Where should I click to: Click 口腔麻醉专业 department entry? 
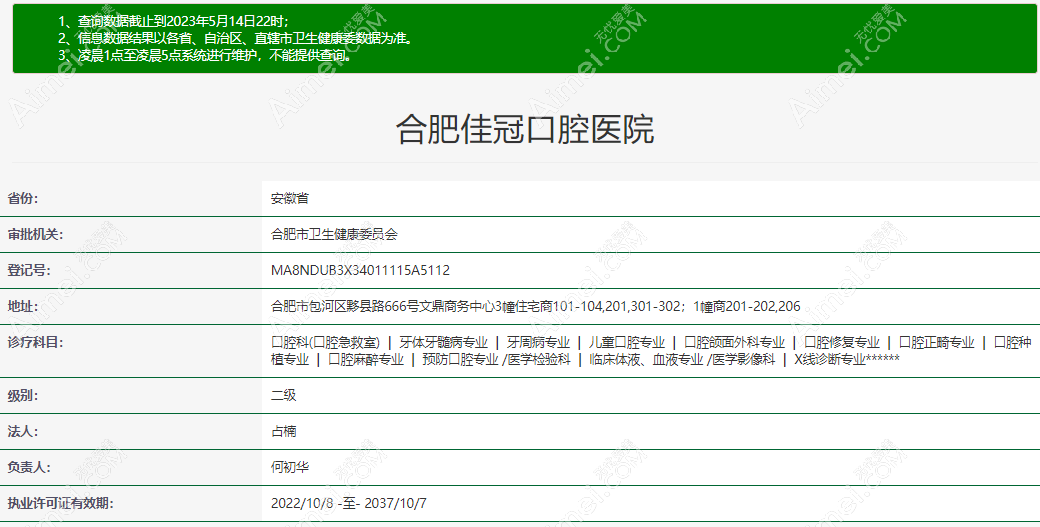(x=366, y=359)
